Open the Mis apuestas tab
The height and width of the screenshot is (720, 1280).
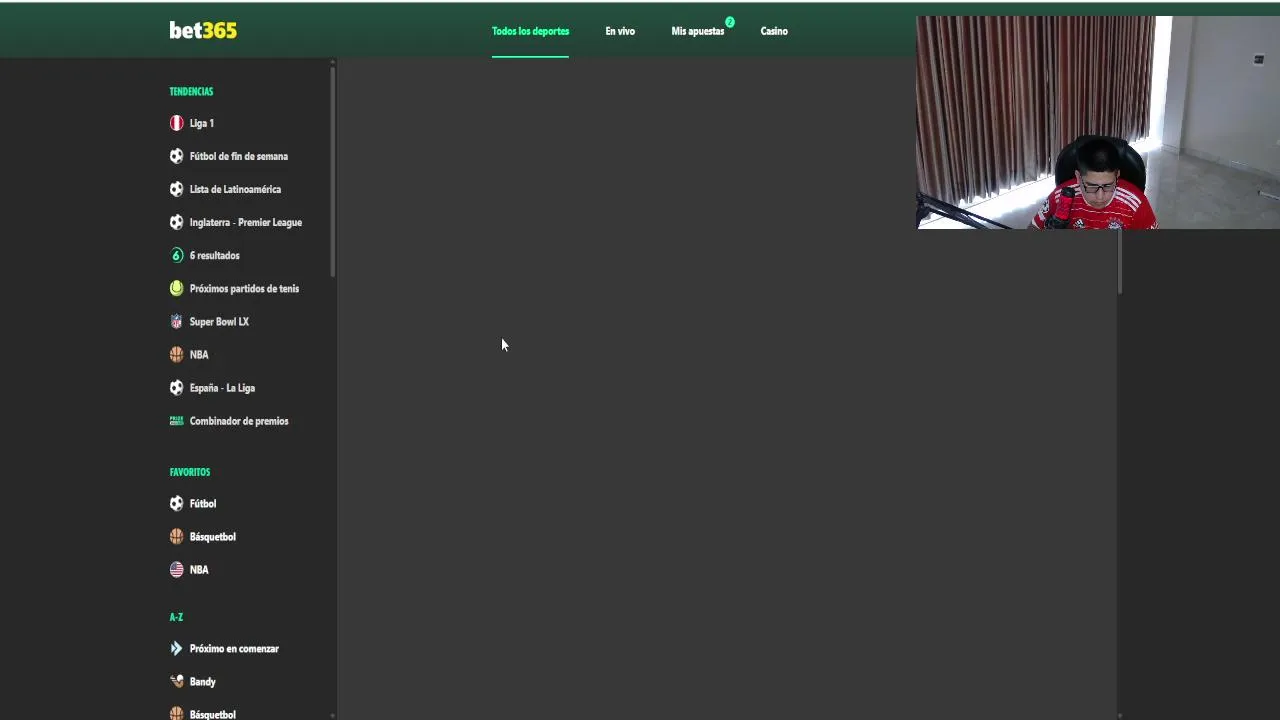(697, 31)
